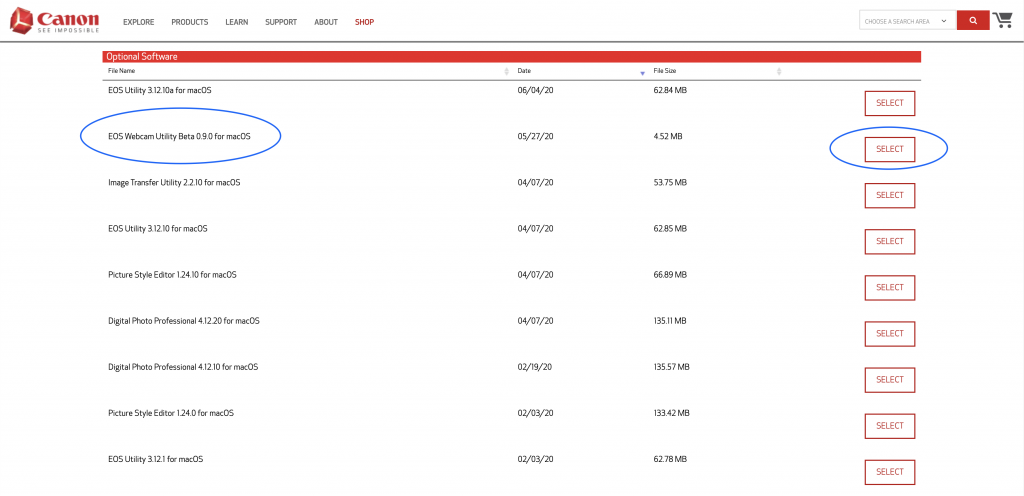Select Image Transfer Utility 2.2.10
The height and width of the screenshot is (496, 1024).
coord(889,195)
